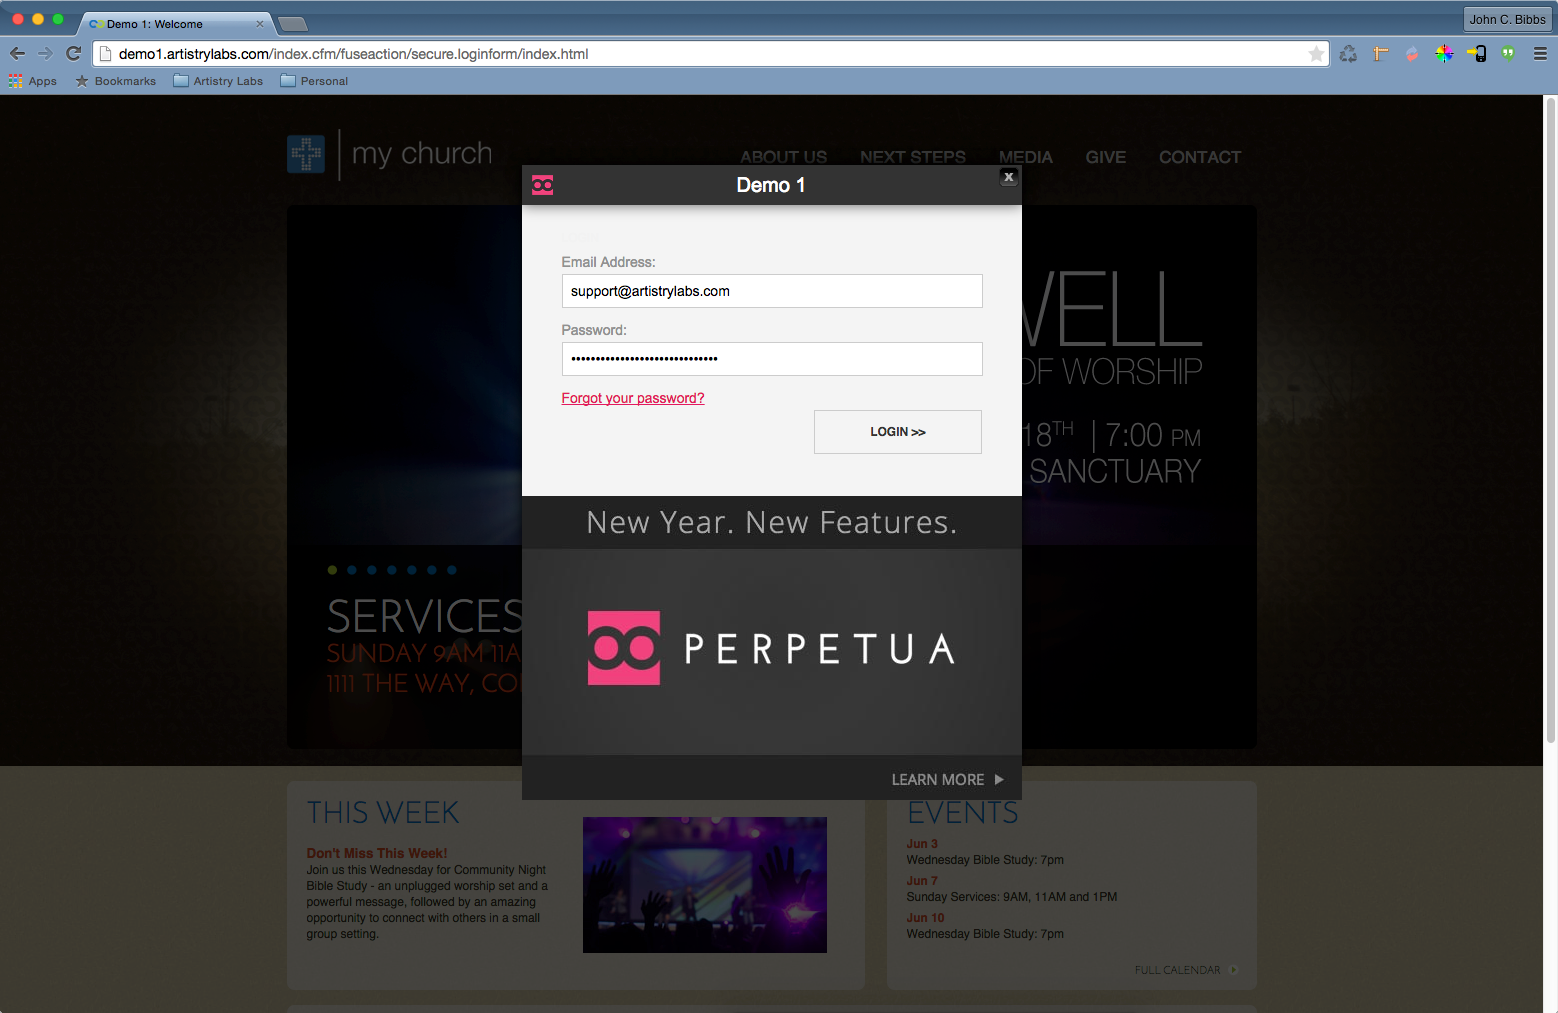Screen dimensions: 1558x1013
Task: Close the Demo 1 login dialog
Action: 1009,177
